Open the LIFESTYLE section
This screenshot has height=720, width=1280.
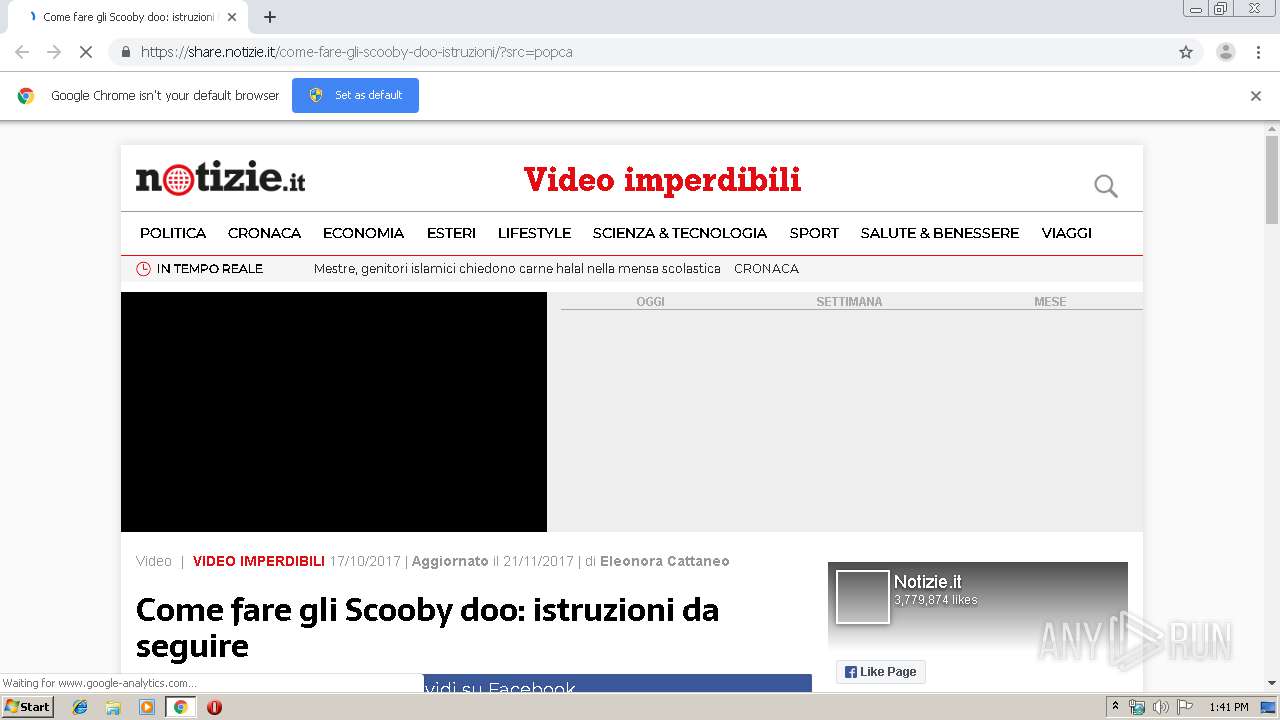click(x=534, y=233)
